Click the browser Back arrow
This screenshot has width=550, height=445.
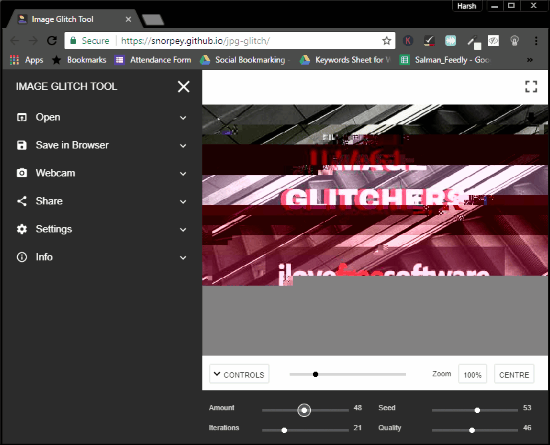[14, 41]
